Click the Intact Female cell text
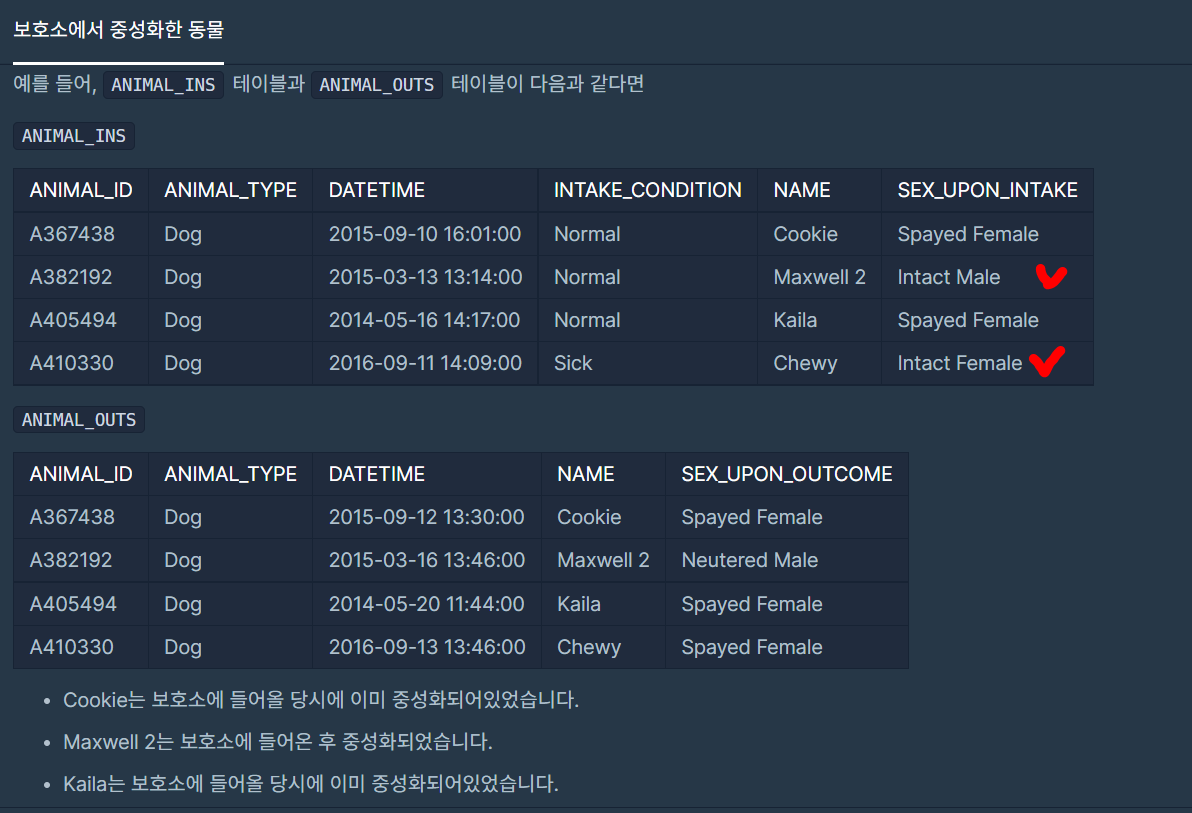This screenshot has height=813, width=1192. click(959, 364)
